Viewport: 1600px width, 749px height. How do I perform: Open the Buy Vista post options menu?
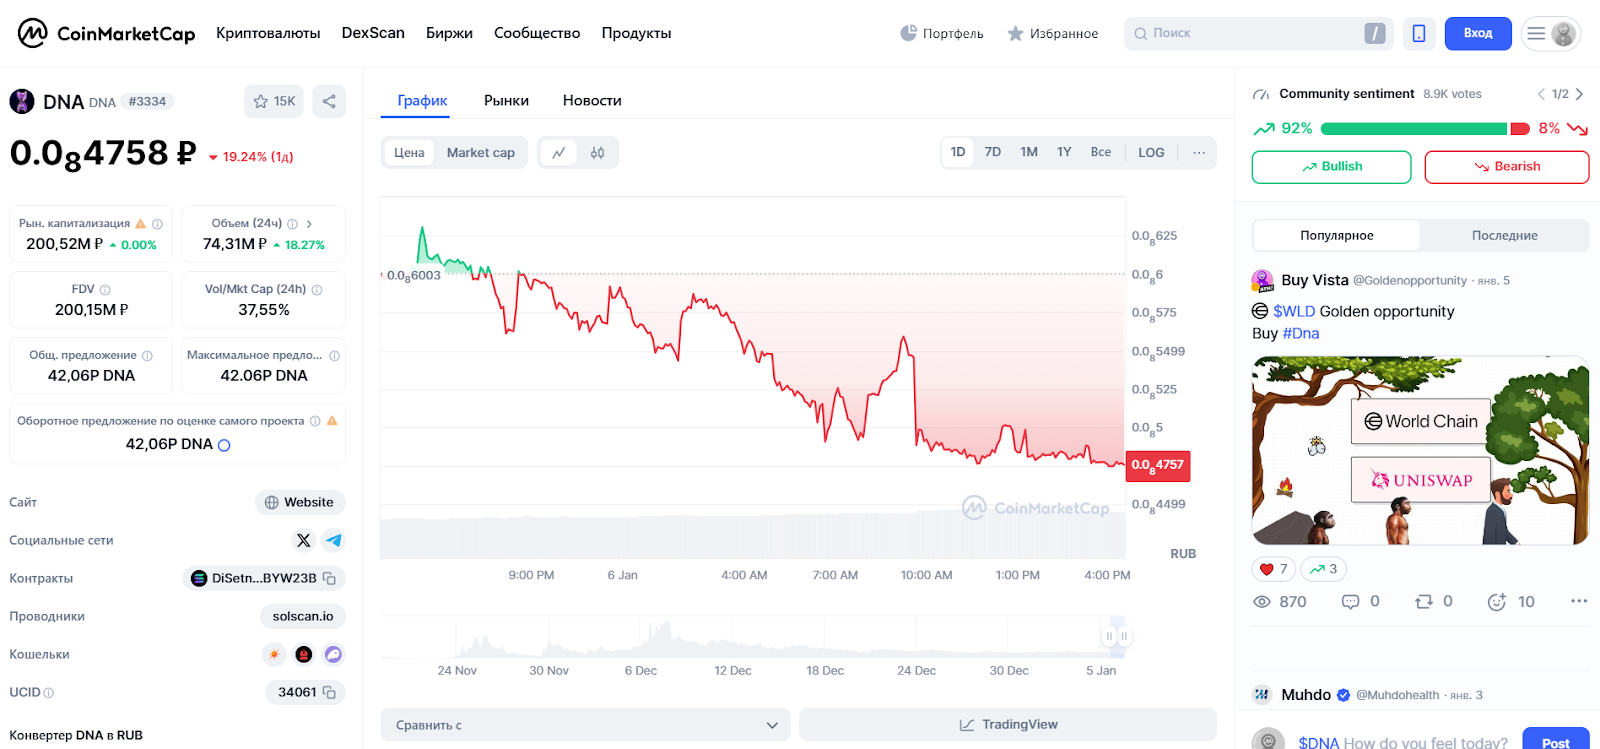point(1579,601)
